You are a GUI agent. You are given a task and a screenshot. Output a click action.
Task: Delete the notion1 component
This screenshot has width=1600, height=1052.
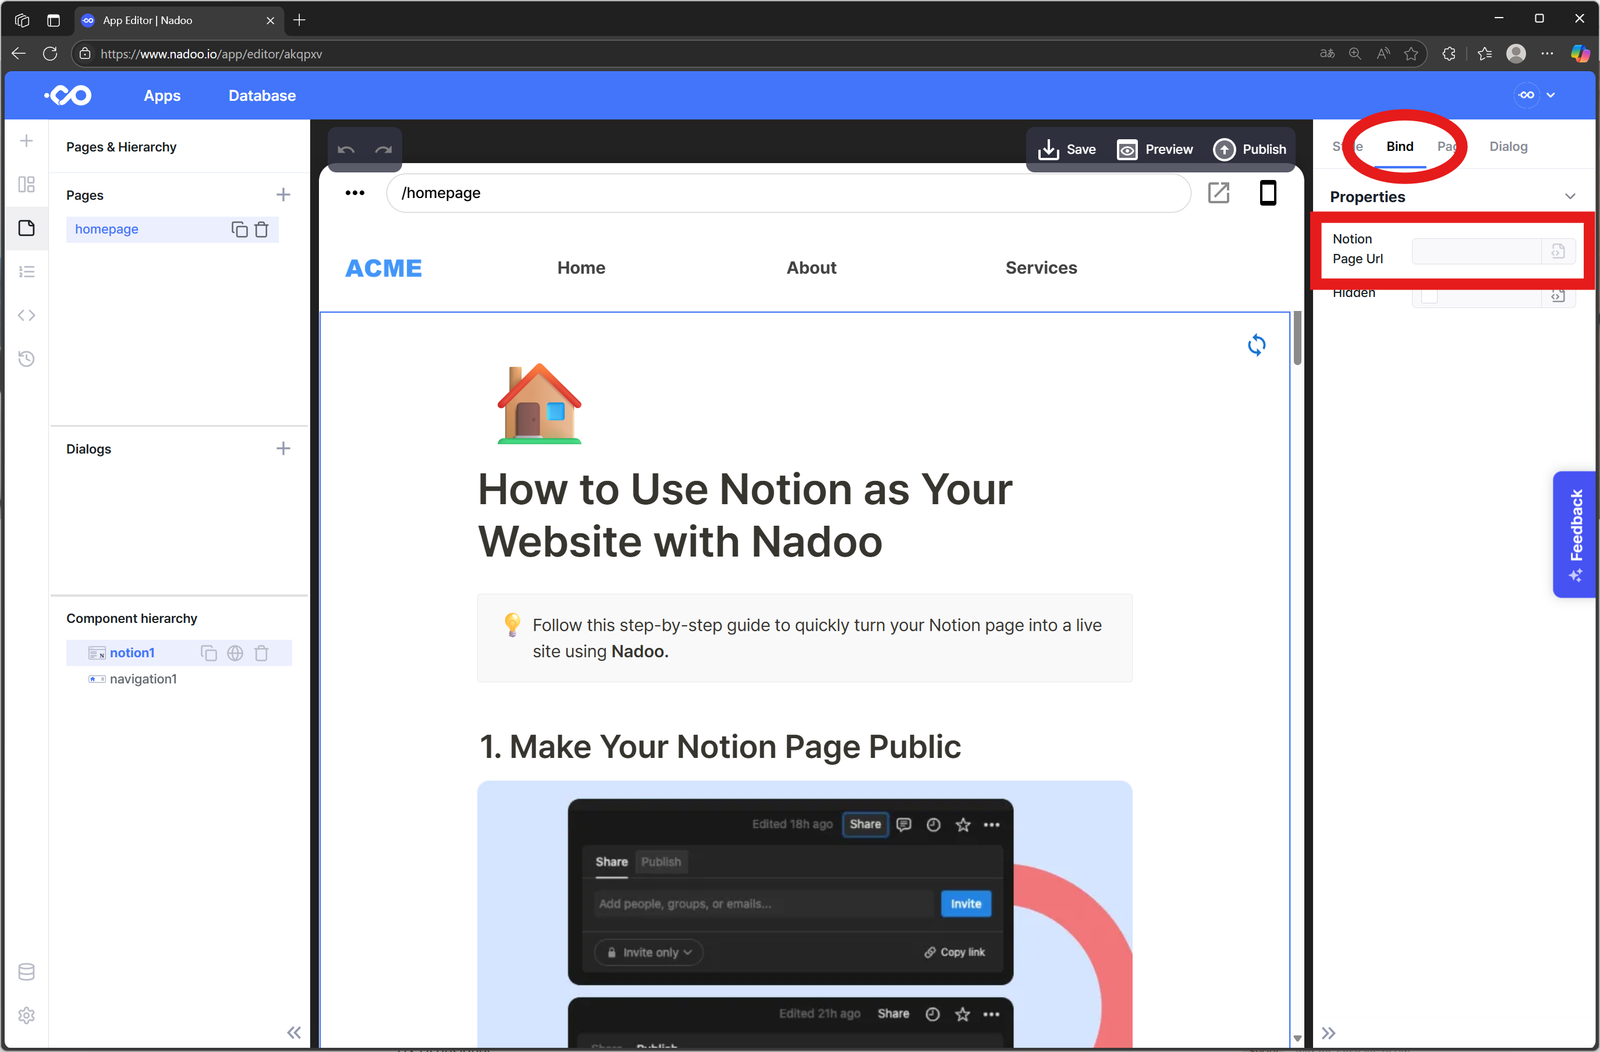click(x=262, y=653)
